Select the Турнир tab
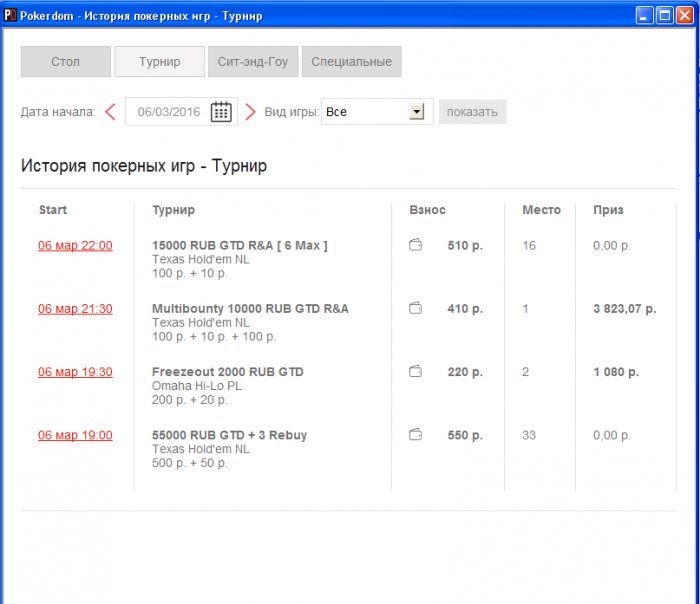This screenshot has height=604, width=700. pyautogui.click(x=159, y=62)
